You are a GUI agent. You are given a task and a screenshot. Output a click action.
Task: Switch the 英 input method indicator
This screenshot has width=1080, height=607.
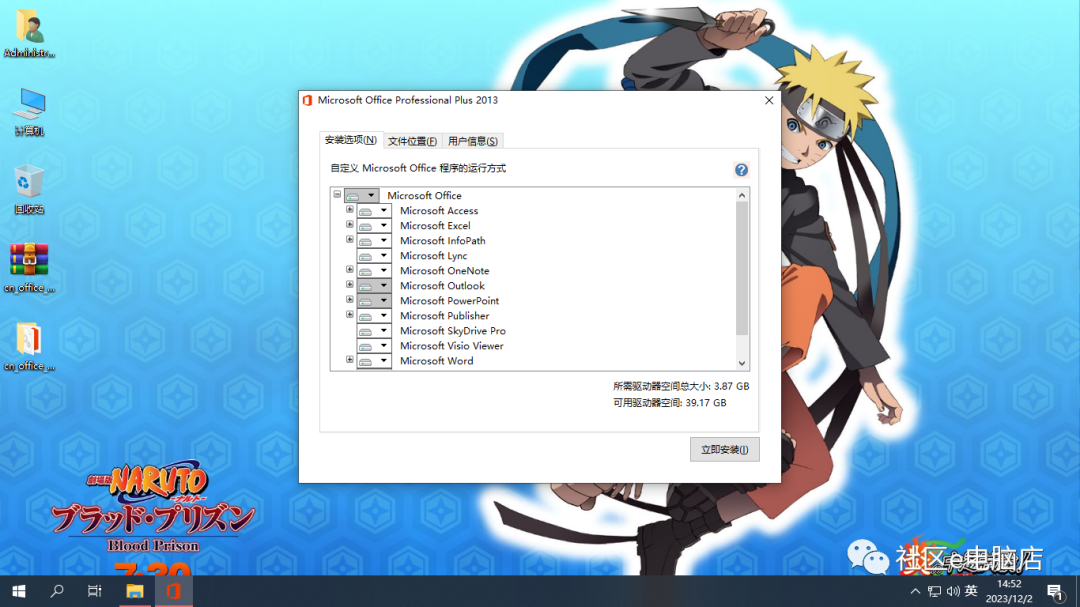[x=971, y=591]
